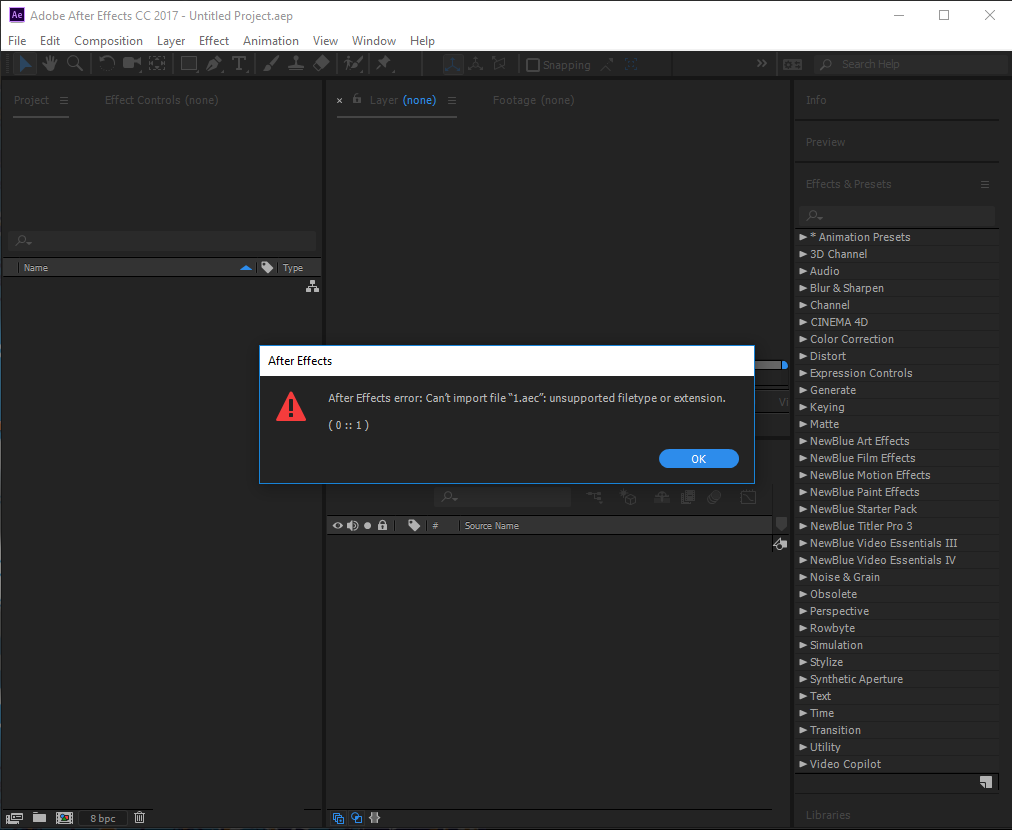Expand the Blur & Sharpen effects category

[803, 288]
